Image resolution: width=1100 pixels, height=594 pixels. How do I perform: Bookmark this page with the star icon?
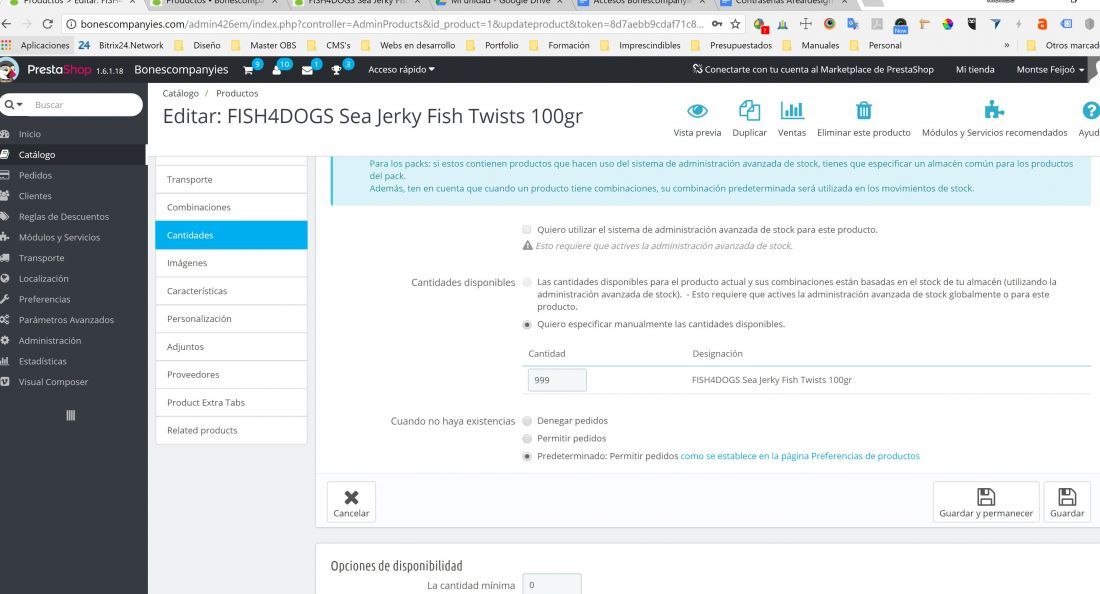tap(735, 24)
